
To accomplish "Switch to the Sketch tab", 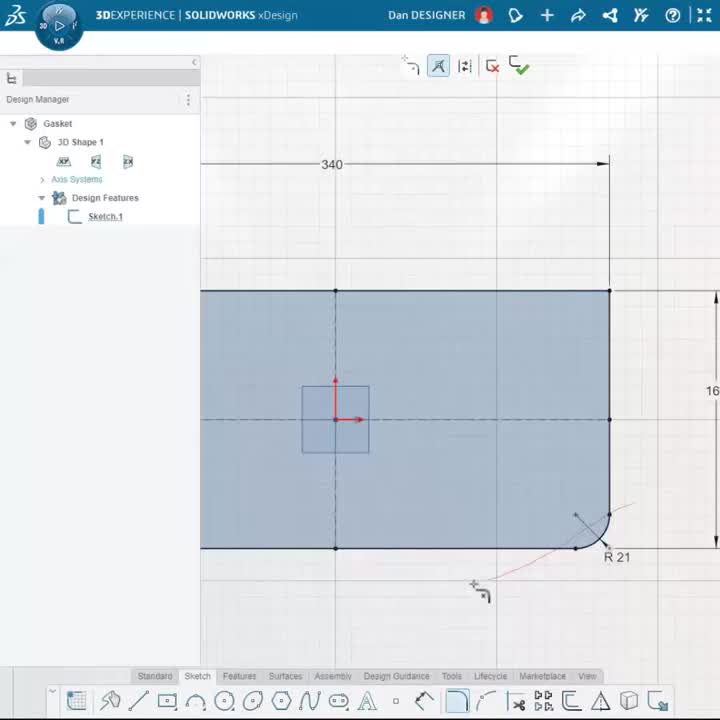I will coord(197,676).
